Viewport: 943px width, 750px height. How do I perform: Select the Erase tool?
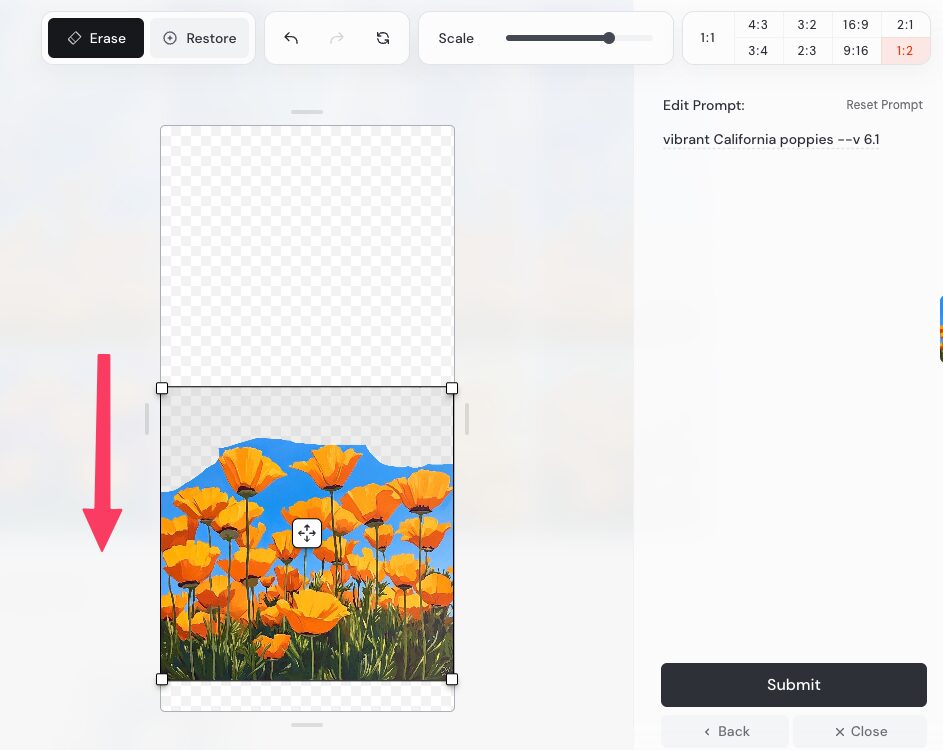click(96, 38)
